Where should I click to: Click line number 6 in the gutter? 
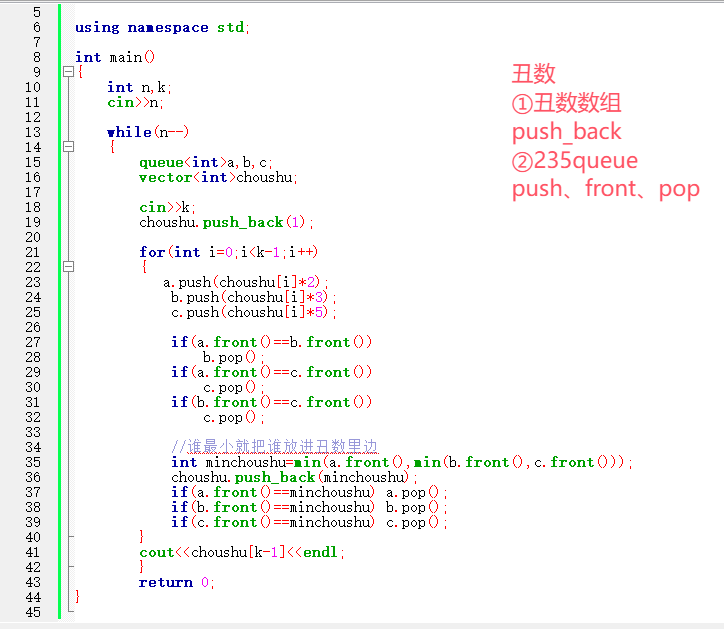point(37,27)
